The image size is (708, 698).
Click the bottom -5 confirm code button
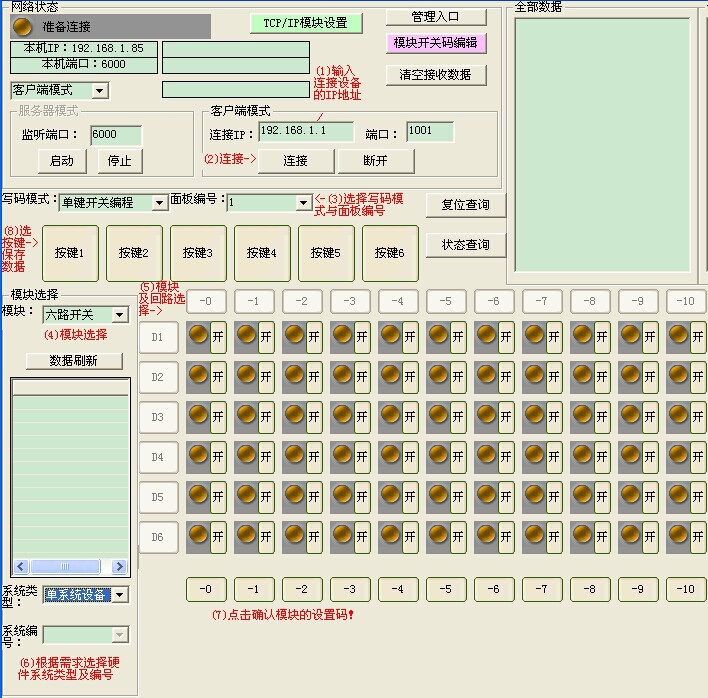(446, 589)
